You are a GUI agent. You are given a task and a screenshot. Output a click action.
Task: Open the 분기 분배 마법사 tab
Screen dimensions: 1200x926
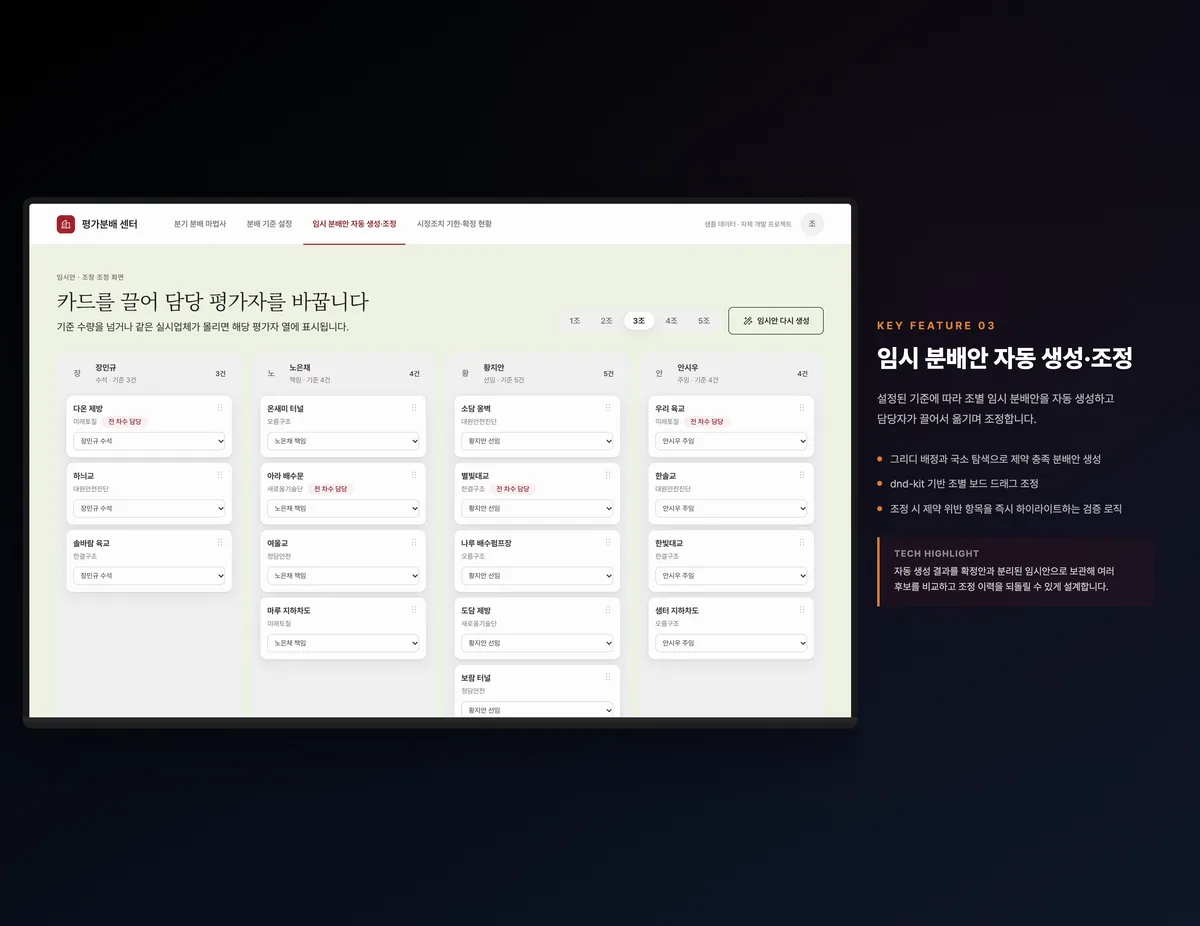(x=200, y=224)
